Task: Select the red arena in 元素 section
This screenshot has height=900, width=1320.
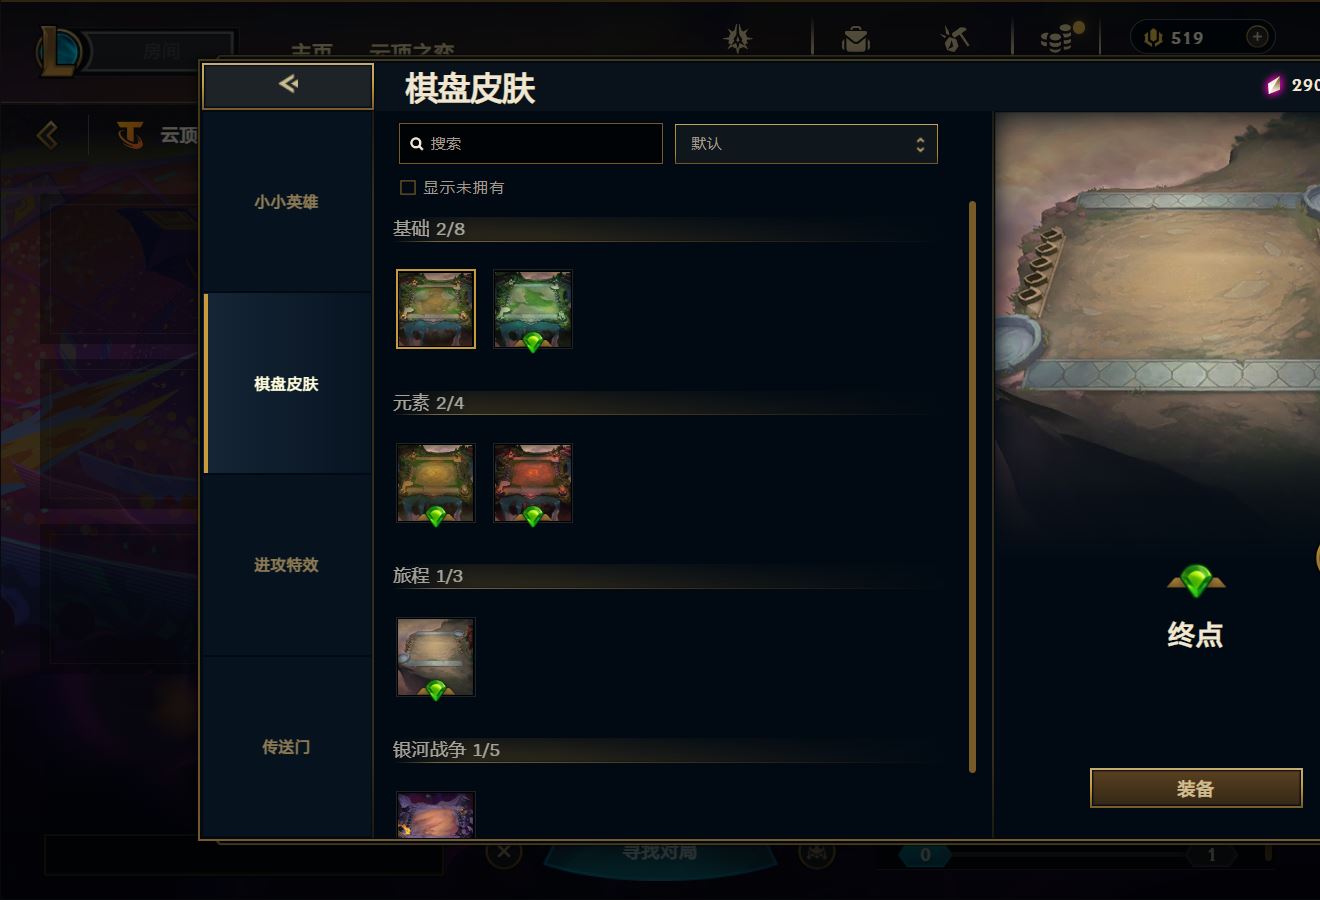Action: click(533, 484)
